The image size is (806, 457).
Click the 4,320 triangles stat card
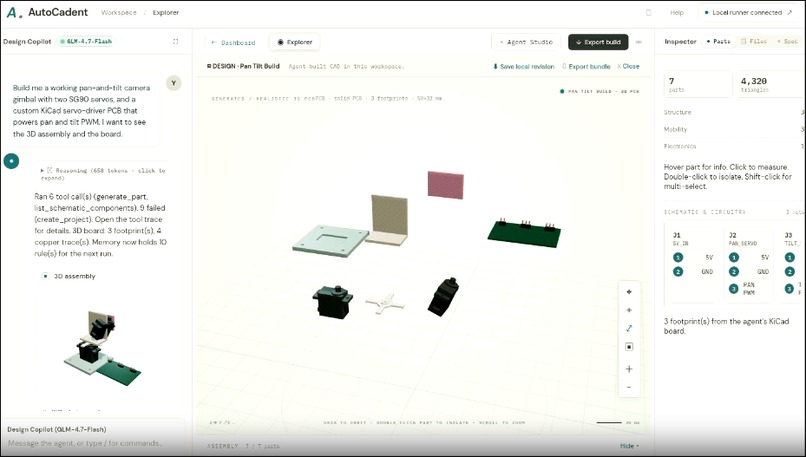[x=770, y=84]
